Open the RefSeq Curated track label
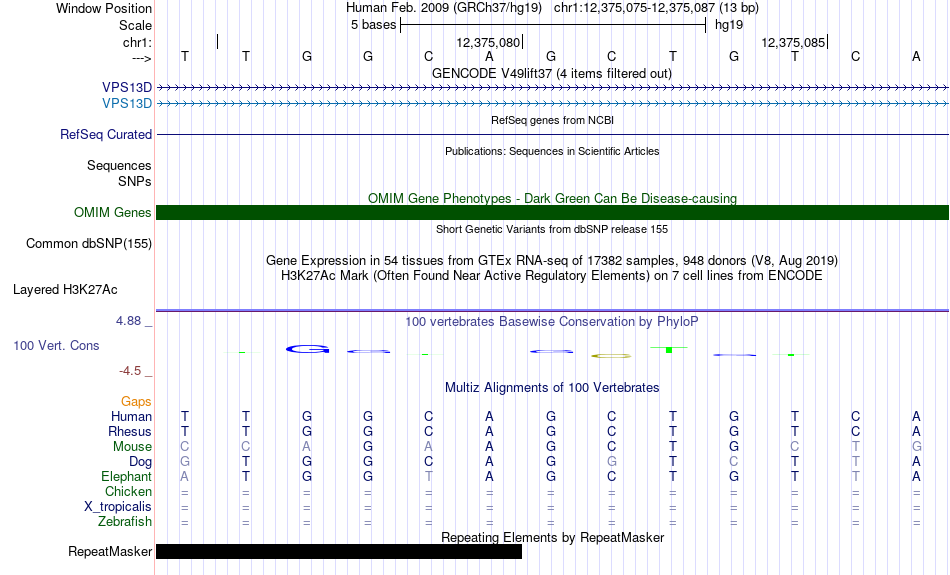Viewport: 950px width, 575px height. click(105, 135)
